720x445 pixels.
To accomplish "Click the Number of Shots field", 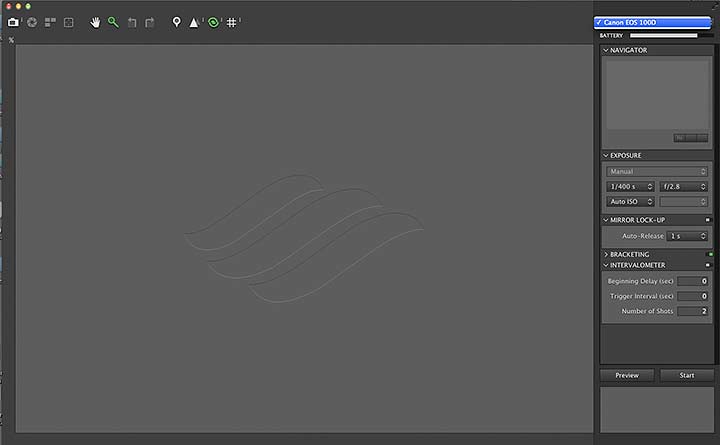I will [x=692, y=311].
